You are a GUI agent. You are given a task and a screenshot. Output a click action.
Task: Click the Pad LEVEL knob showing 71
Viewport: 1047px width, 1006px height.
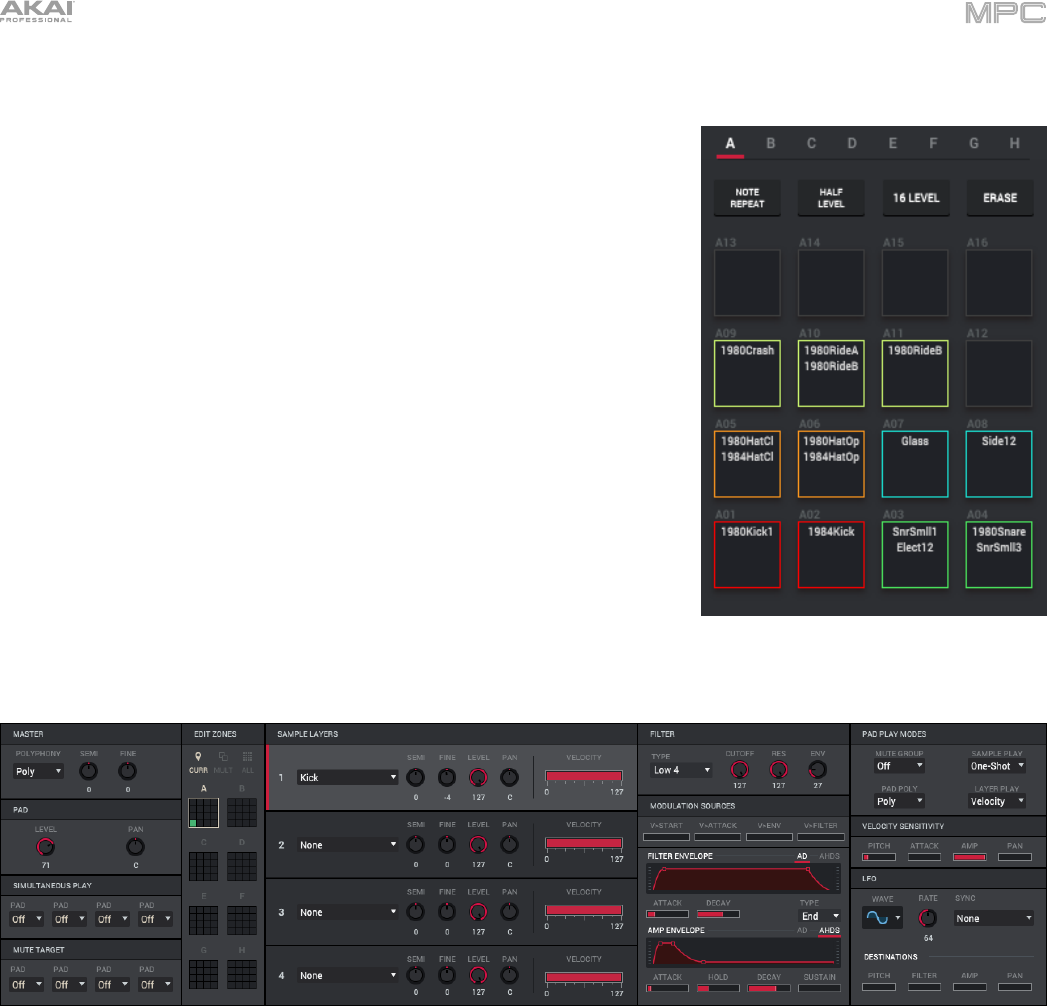(45, 846)
